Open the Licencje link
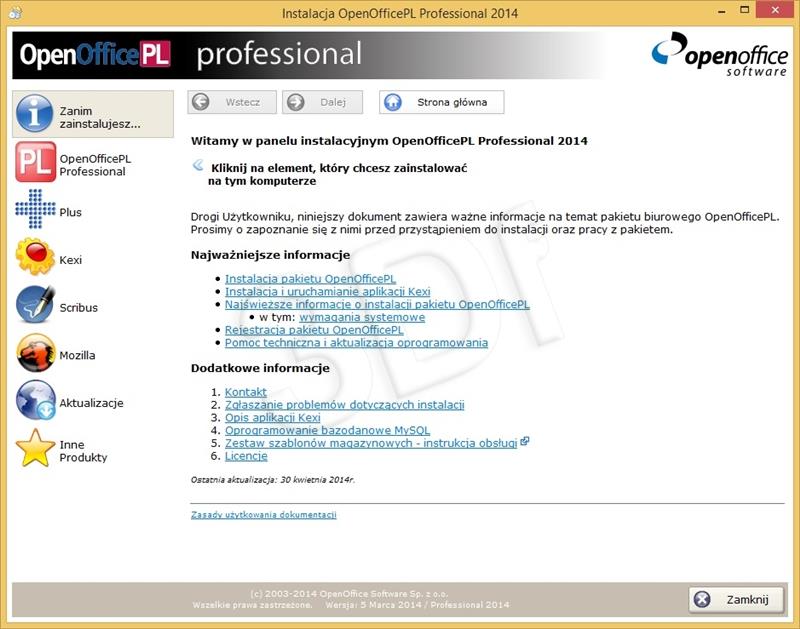Image resolution: width=800 pixels, height=629 pixels. (x=246, y=456)
